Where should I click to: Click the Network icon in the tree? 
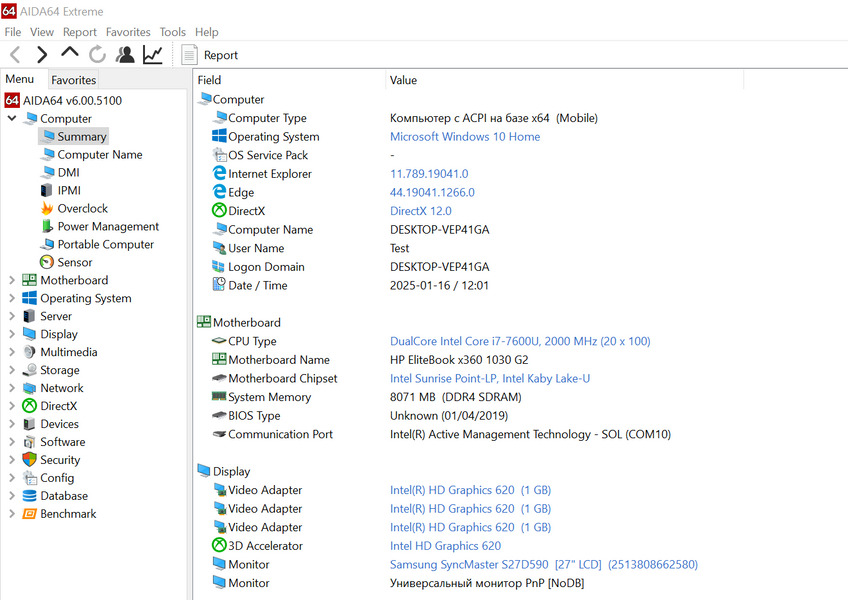tap(29, 388)
